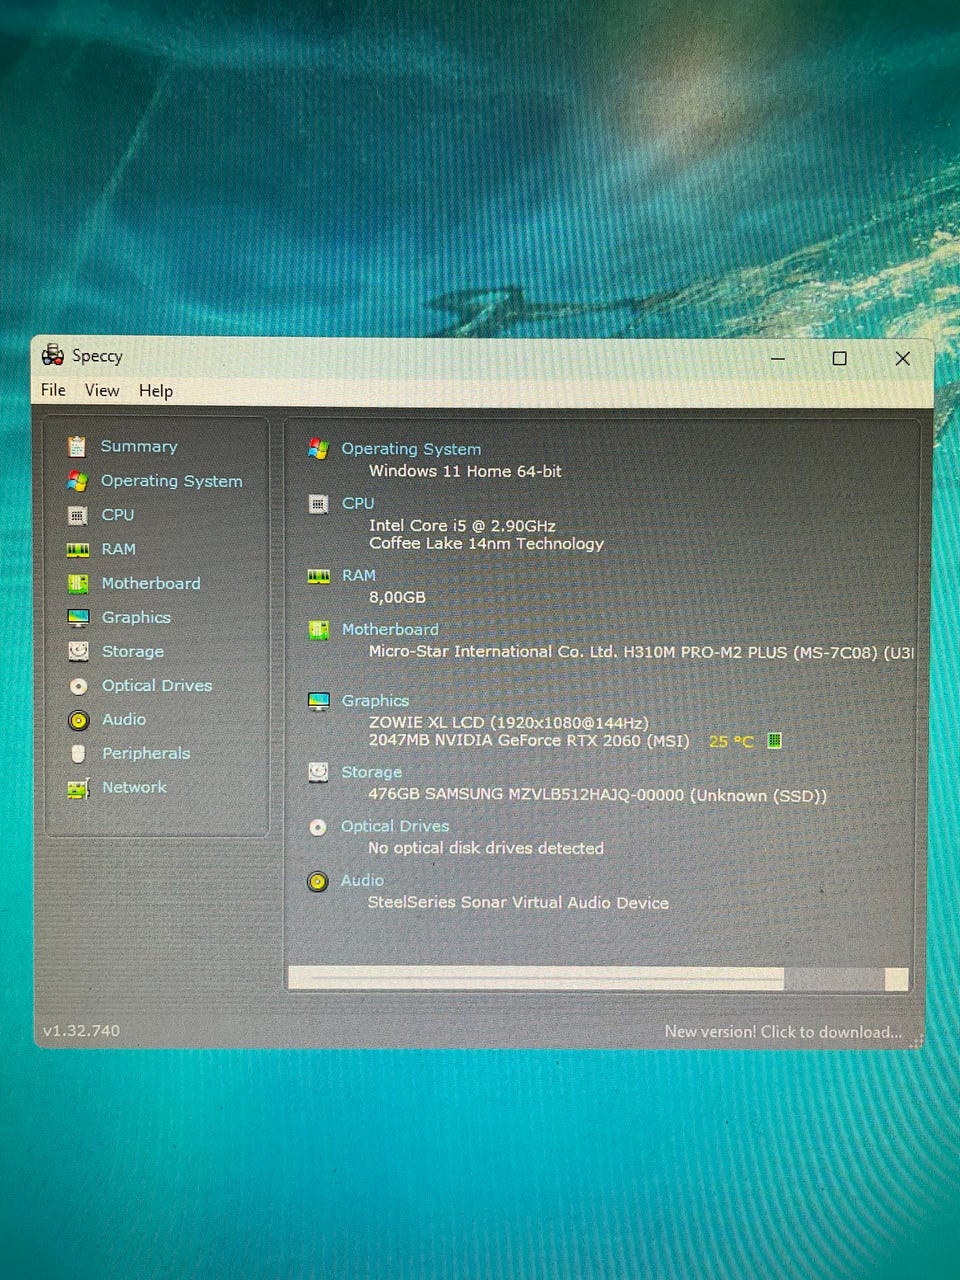
Task: Open the Motherboard sidebar section
Action: pyautogui.click(x=151, y=583)
